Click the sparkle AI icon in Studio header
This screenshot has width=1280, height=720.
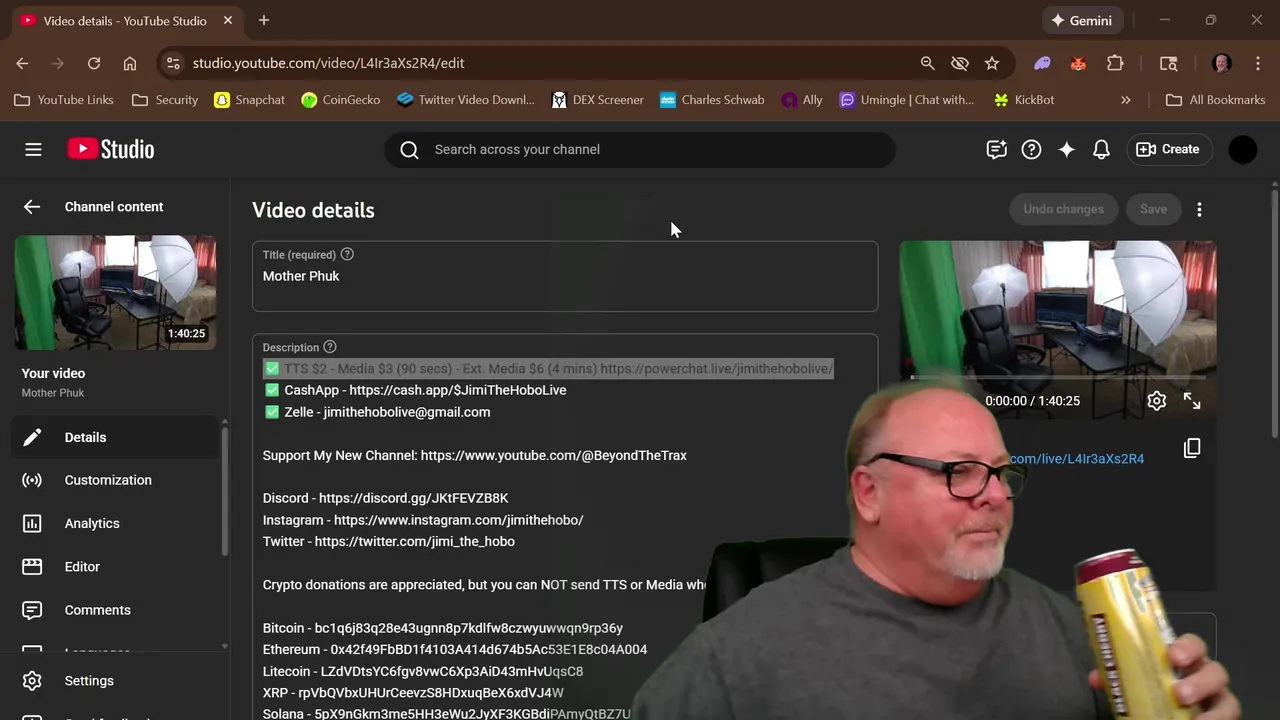[1066, 149]
